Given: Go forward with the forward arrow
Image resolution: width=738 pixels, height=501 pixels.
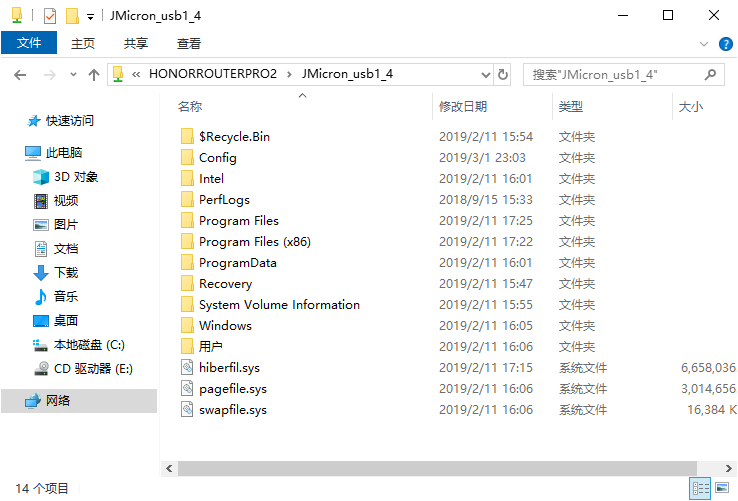Looking at the screenshot, I should coord(49,75).
